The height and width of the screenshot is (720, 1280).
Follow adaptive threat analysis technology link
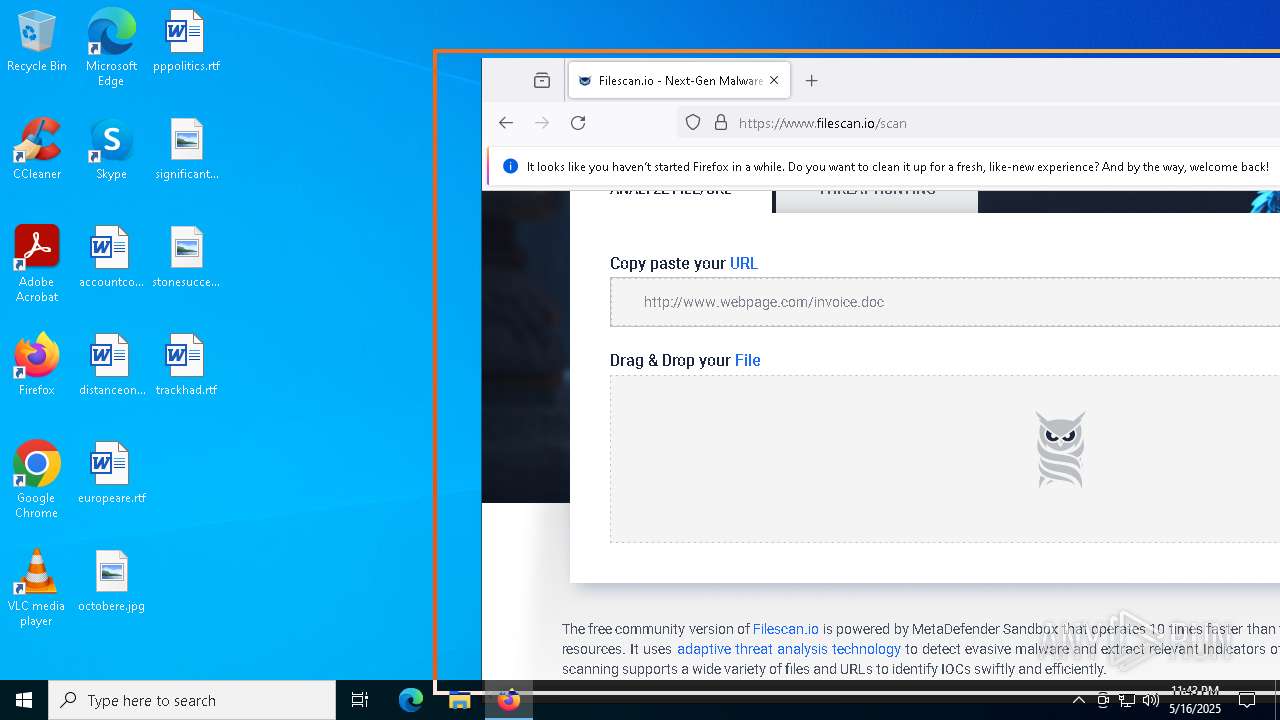click(789, 649)
